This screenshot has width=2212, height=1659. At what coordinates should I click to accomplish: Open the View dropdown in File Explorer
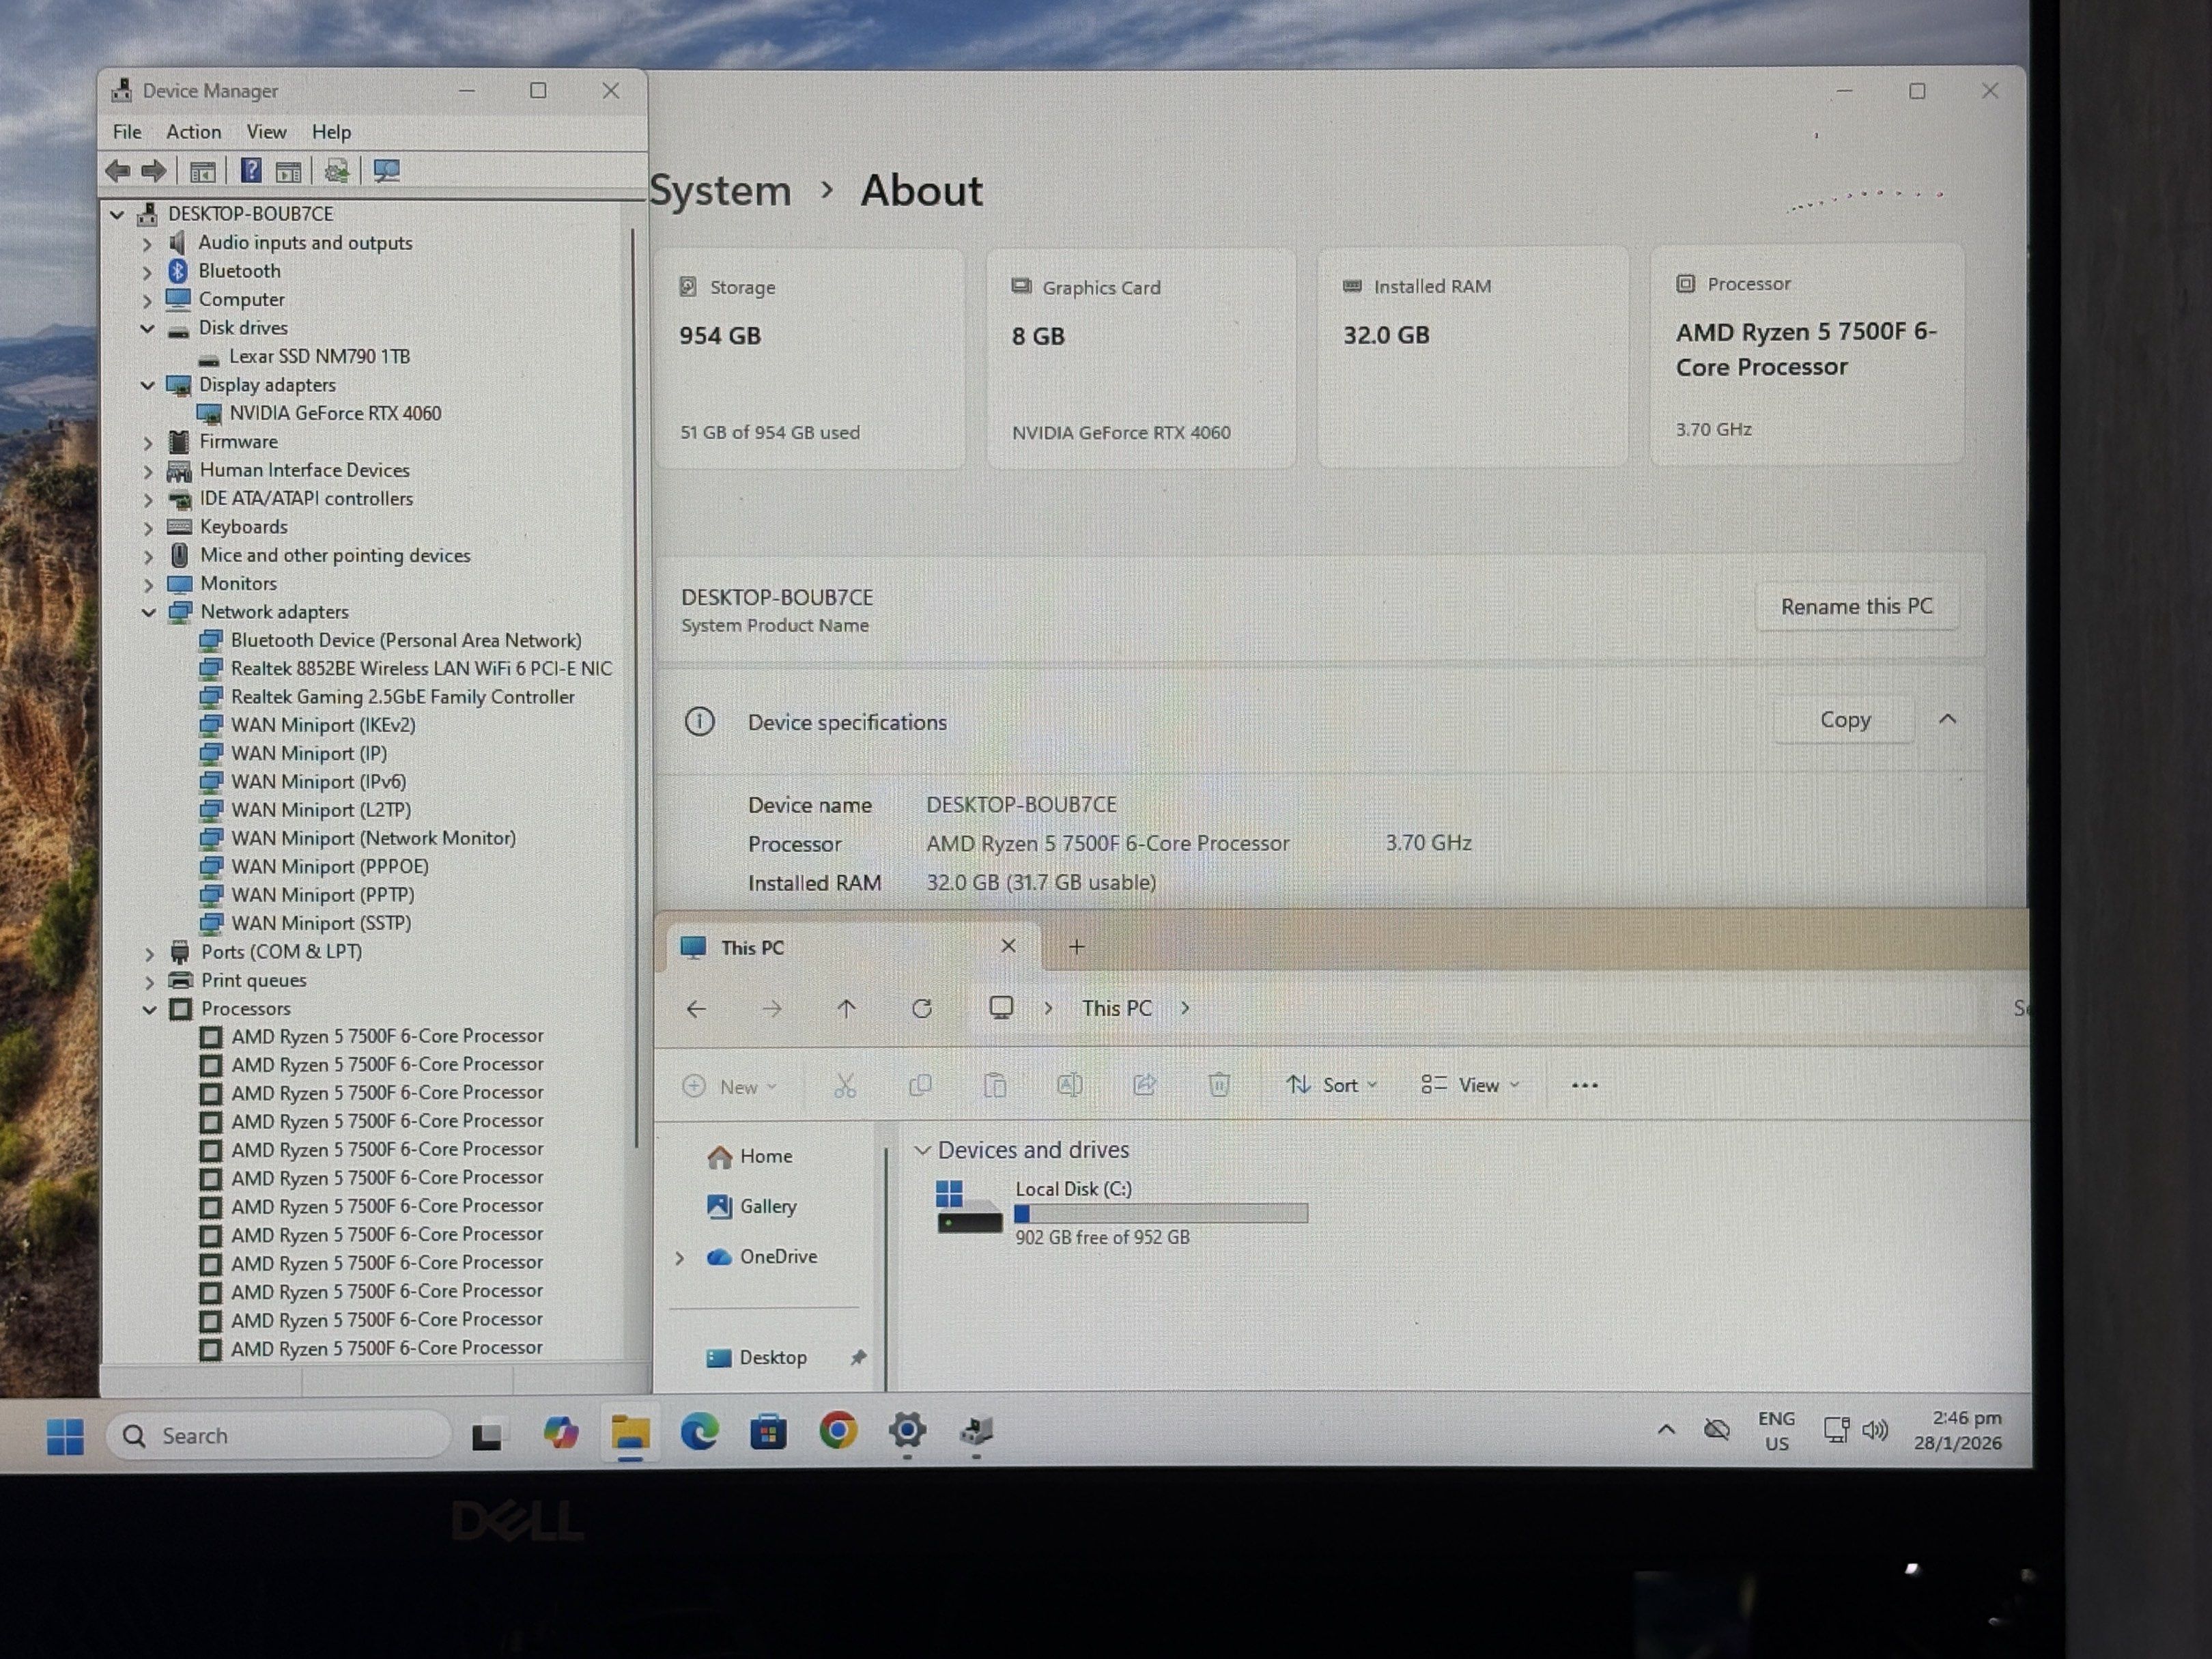(x=1470, y=1085)
